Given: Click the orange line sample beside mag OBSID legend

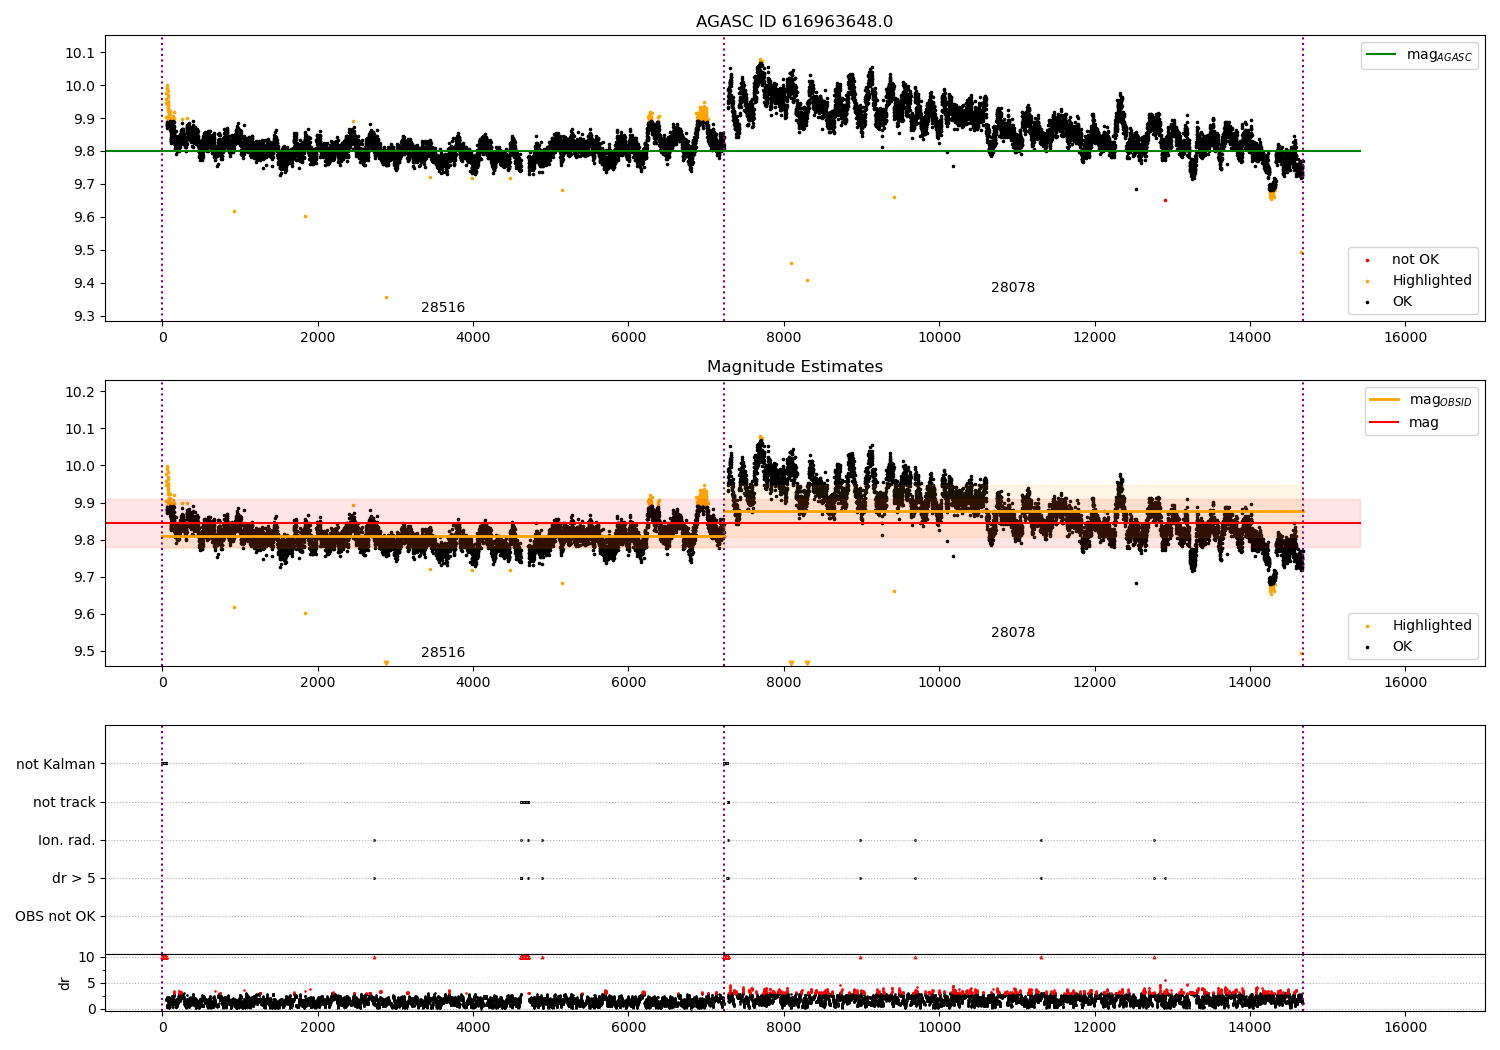Looking at the screenshot, I should pyautogui.click(x=1385, y=400).
